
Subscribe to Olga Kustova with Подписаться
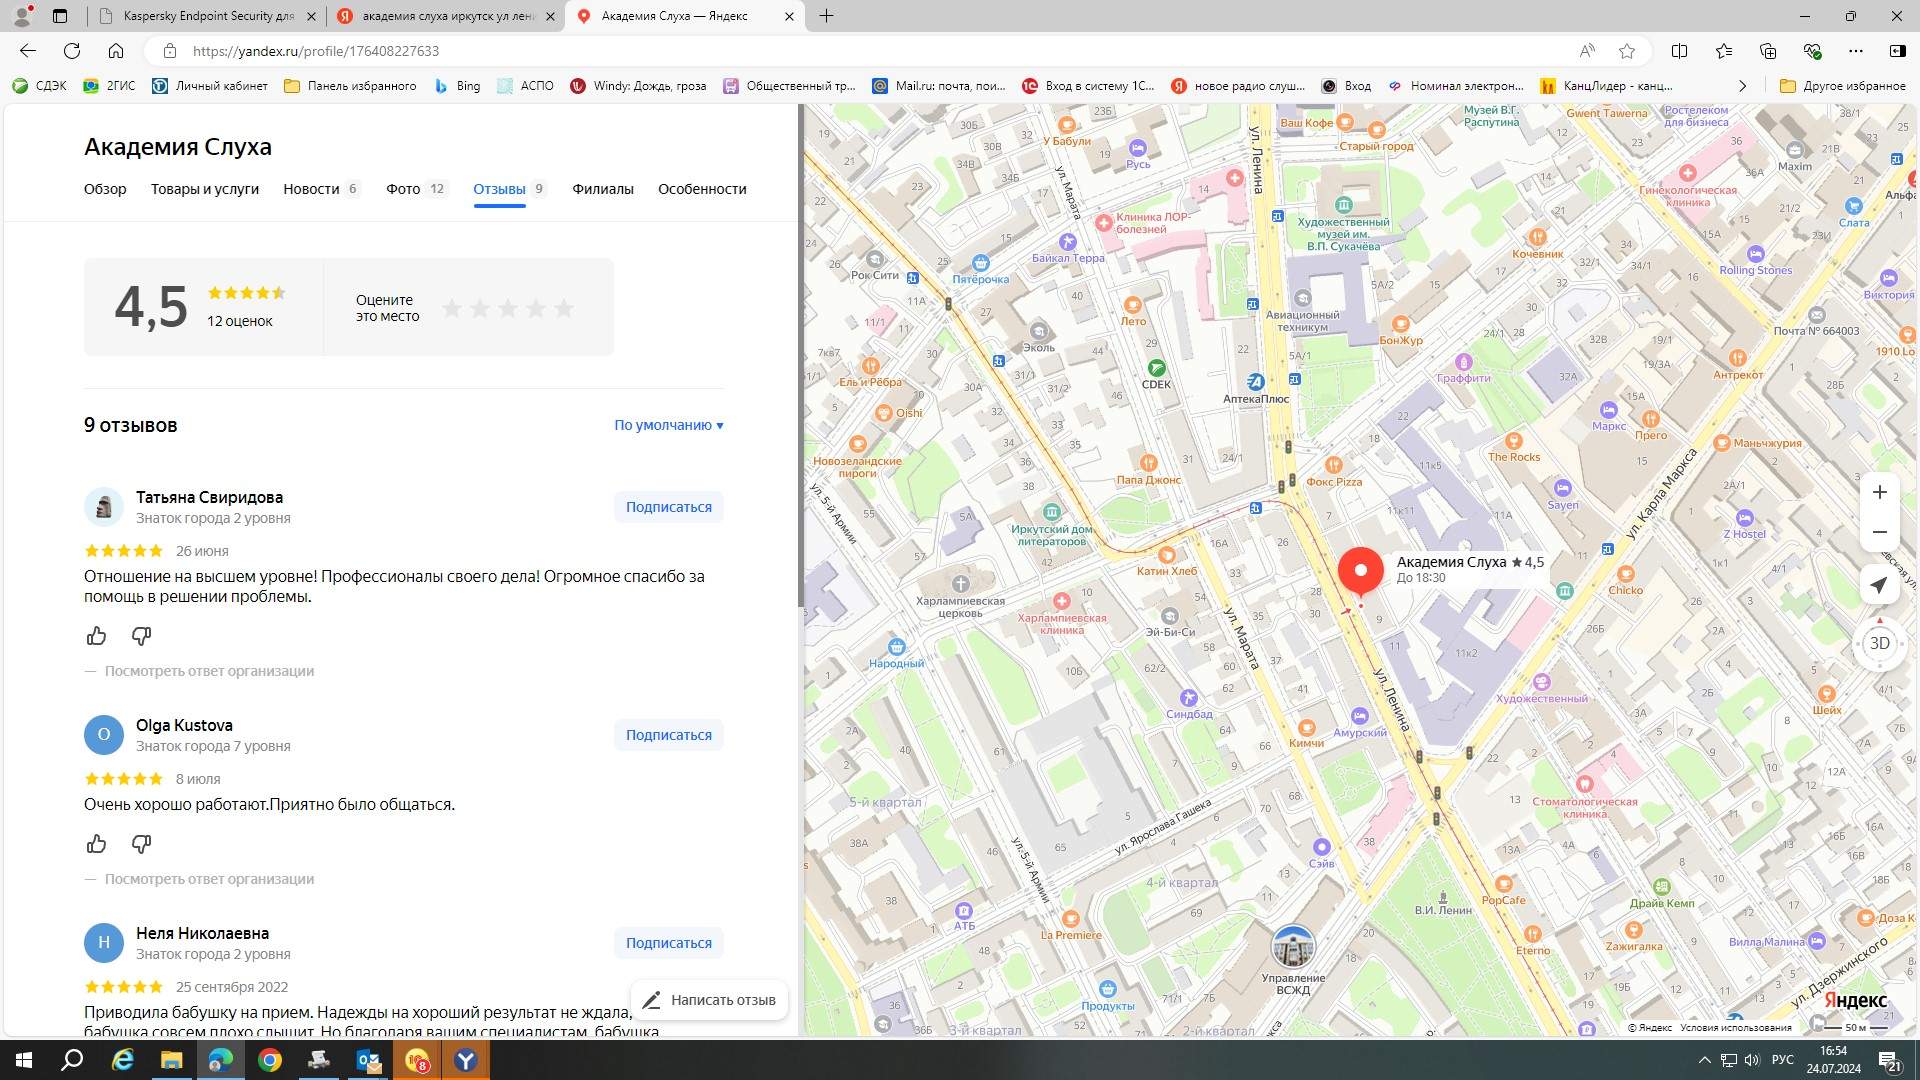[x=668, y=735]
